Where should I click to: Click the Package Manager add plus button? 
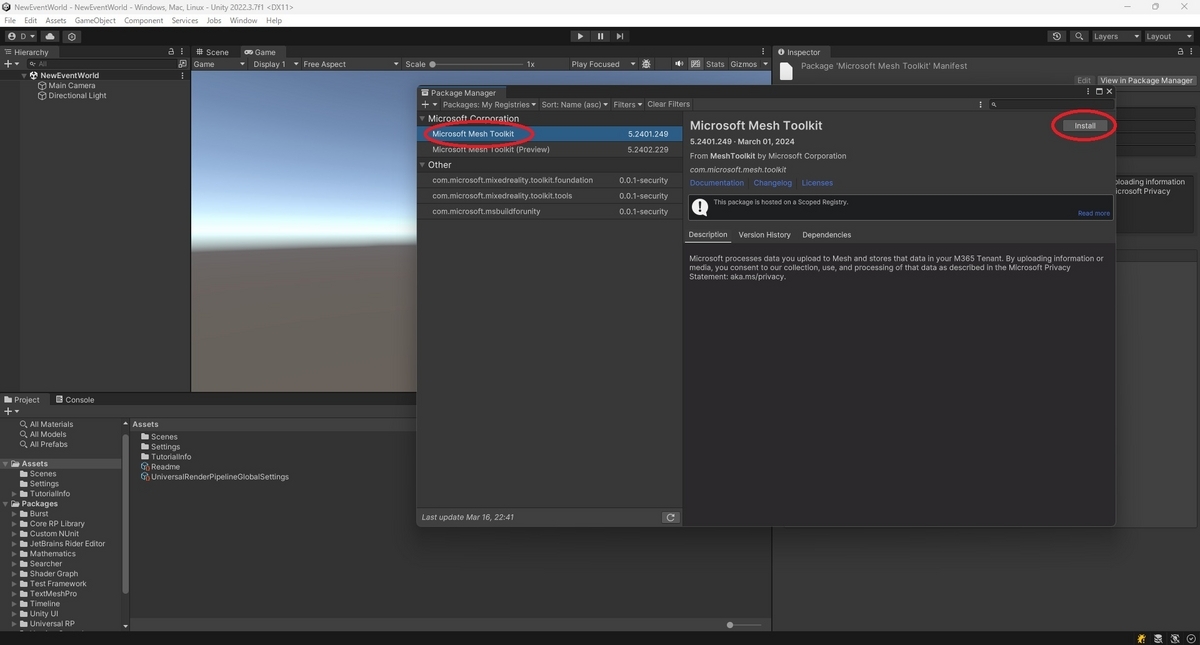[x=428, y=104]
